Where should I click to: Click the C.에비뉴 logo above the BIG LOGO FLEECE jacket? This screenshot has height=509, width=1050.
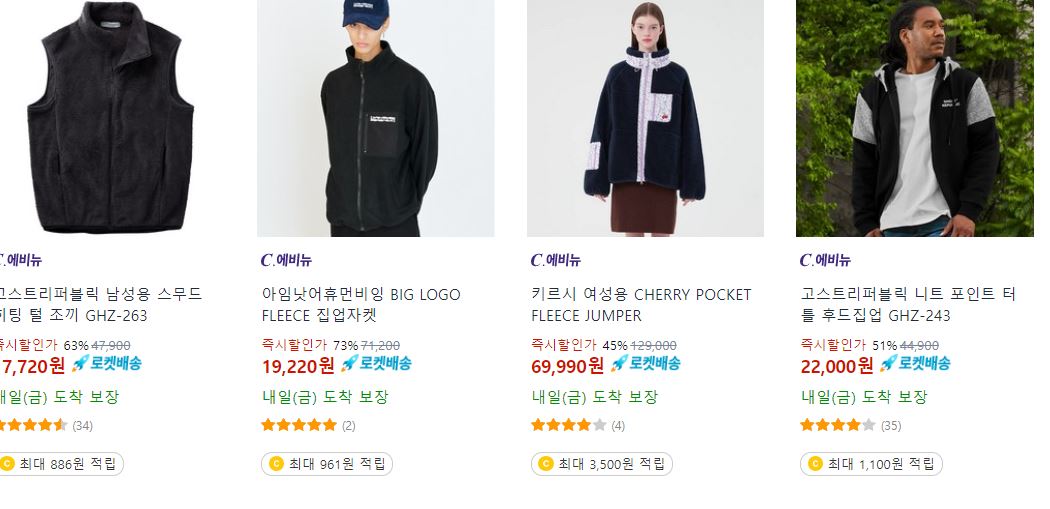point(287,260)
